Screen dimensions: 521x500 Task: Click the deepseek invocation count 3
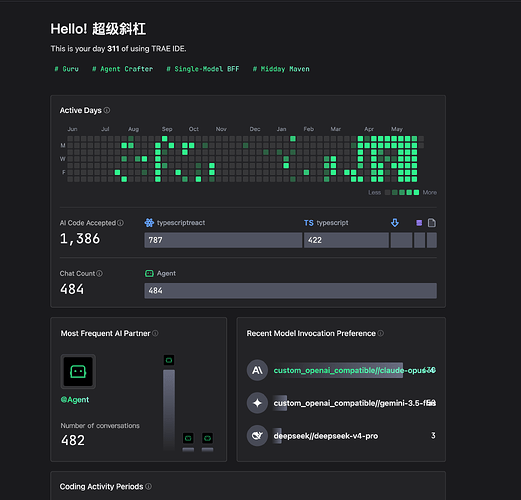433,436
